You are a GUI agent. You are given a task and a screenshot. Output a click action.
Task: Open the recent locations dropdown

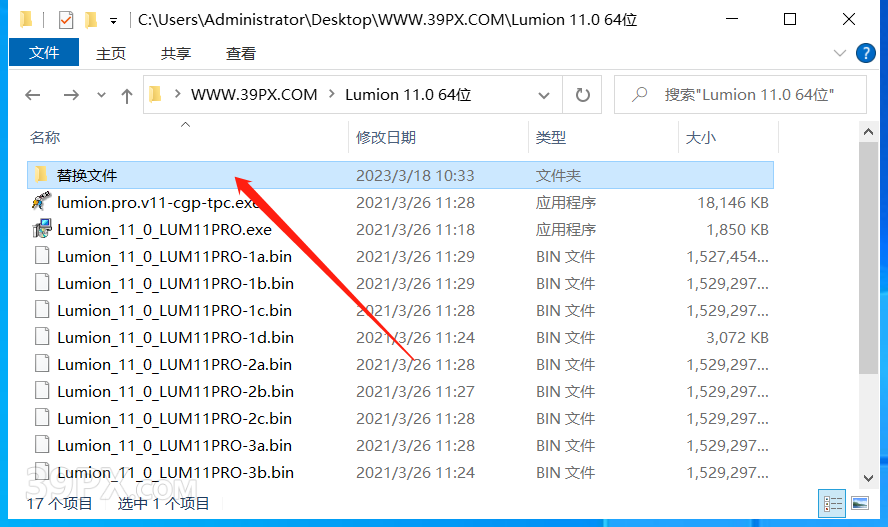(x=101, y=95)
